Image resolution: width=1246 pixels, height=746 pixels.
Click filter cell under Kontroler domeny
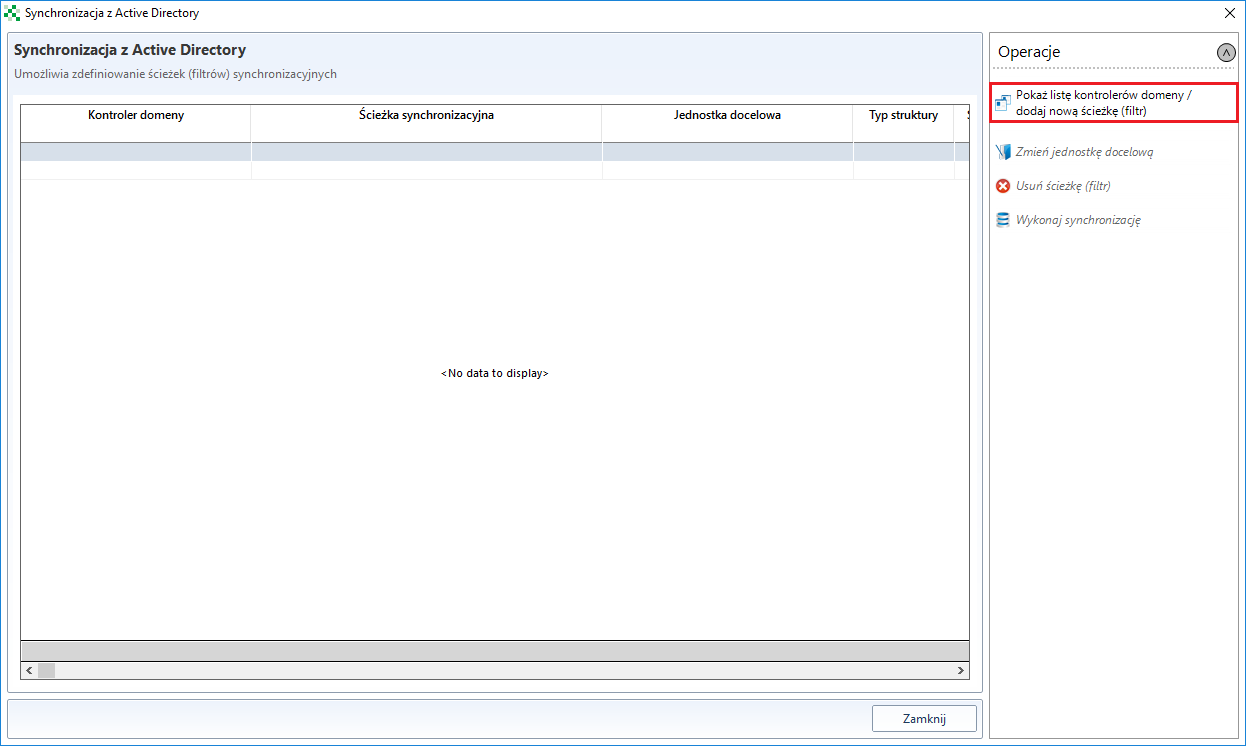(136, 152)
